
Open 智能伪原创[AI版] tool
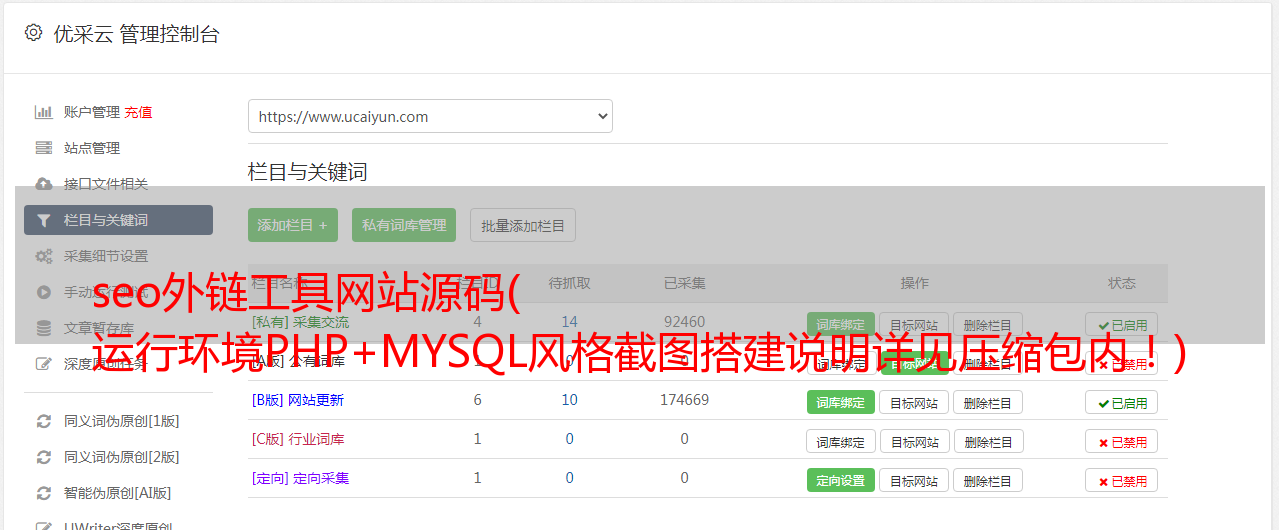(118, 493)
